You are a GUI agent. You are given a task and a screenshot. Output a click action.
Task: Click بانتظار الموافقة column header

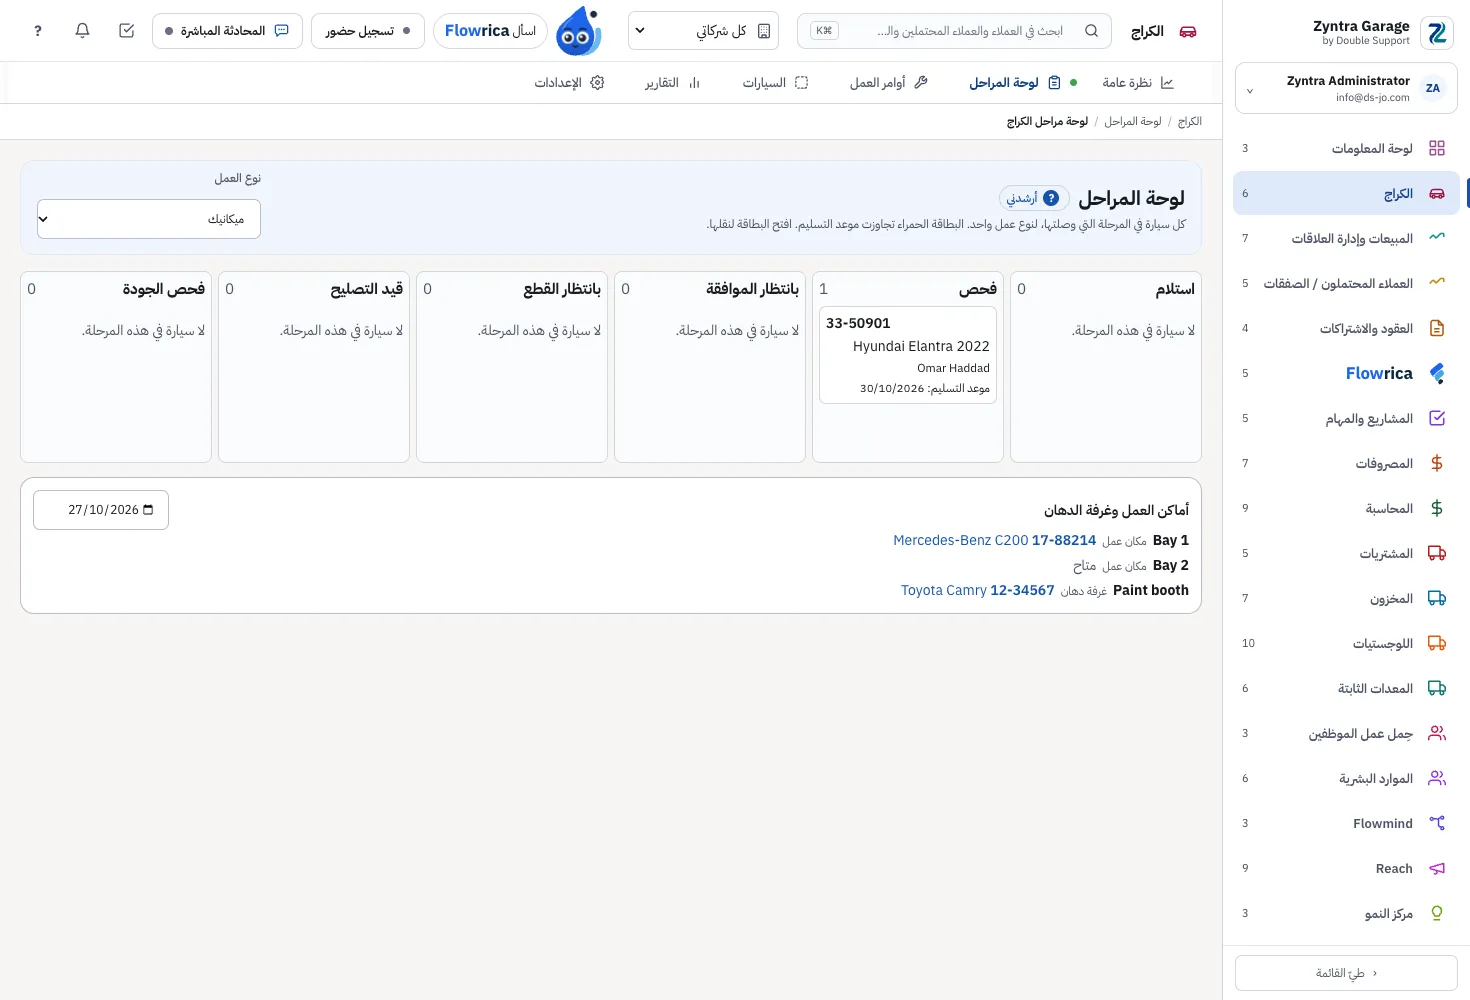pyautogui.click(x=752, y=289)
